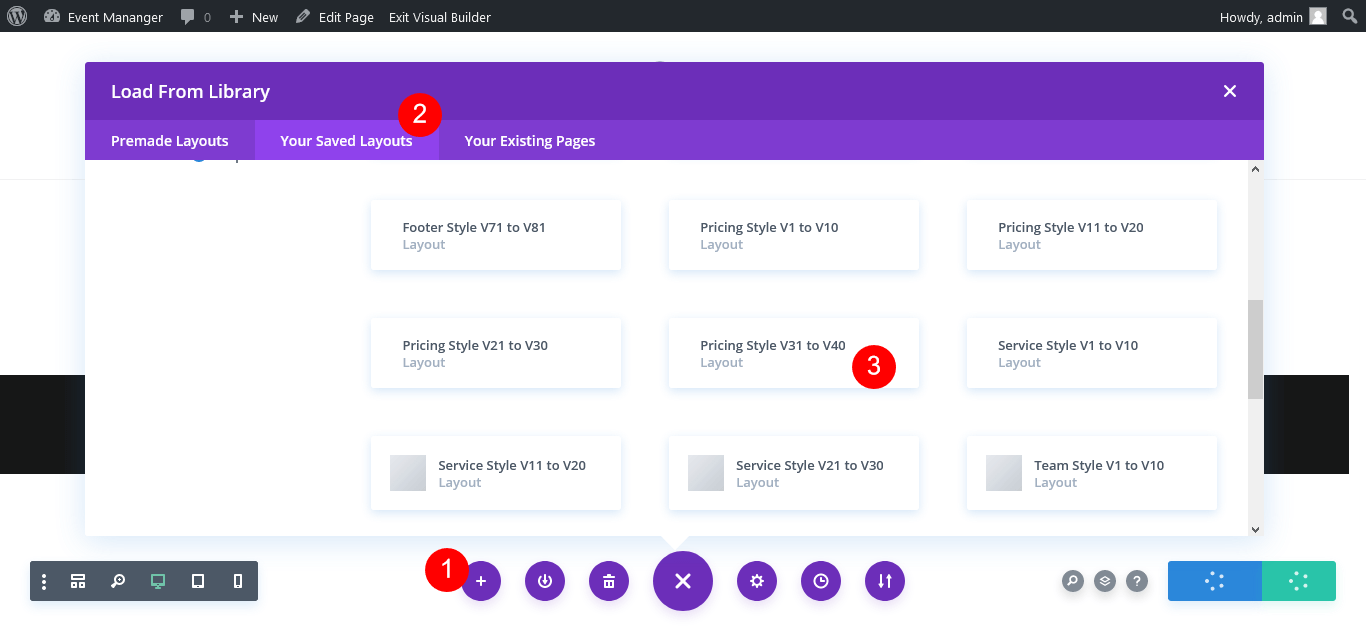Open Service Style V11 to V20 thumbnail
Viewport: 1366px width, 626px height.
(x=408, y=473)
